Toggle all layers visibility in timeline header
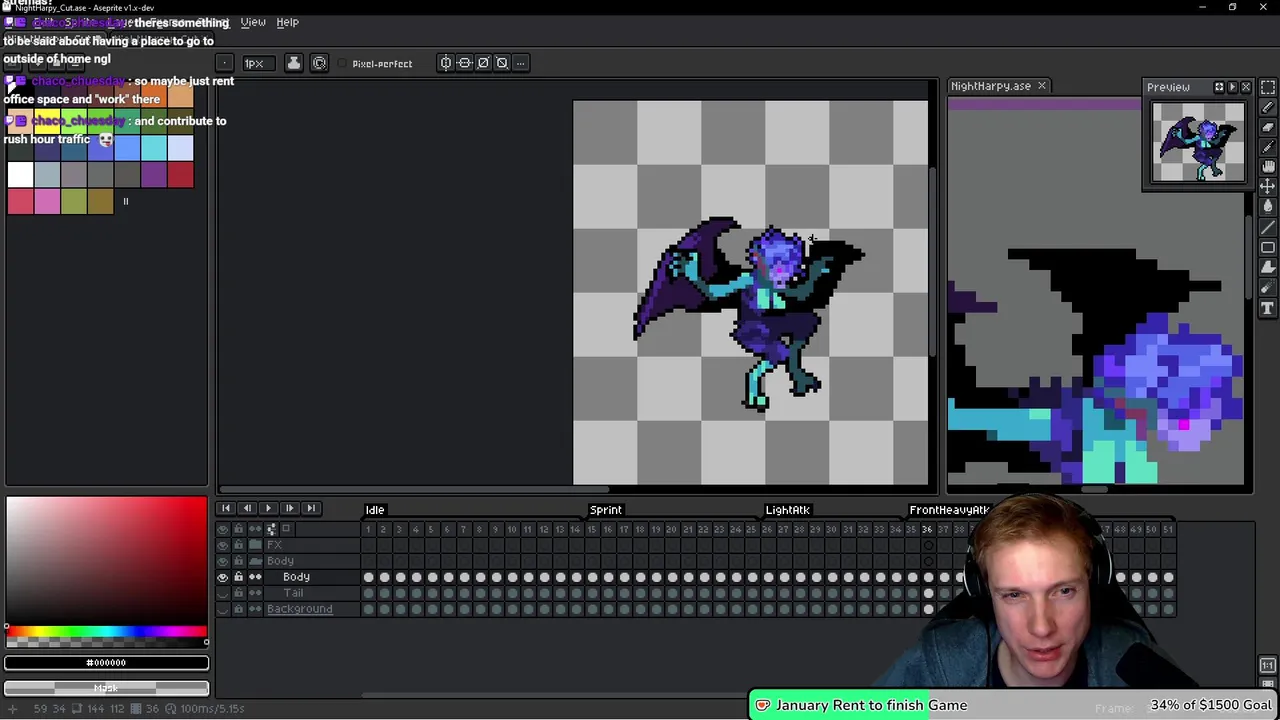The image size is (1280, 720). [223, 529]
